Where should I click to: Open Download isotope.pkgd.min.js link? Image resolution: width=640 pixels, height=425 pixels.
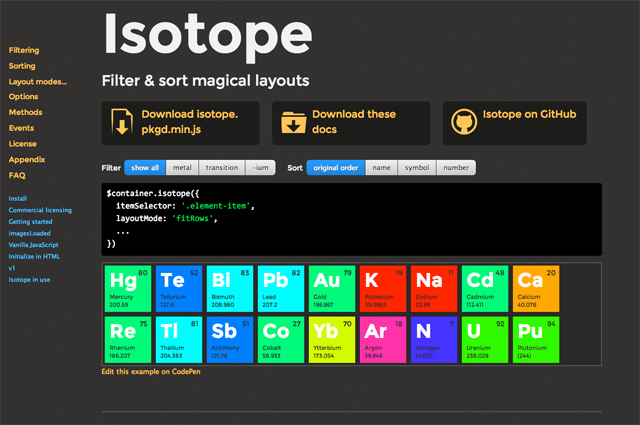pyautogui.click(x=180, y=123)
